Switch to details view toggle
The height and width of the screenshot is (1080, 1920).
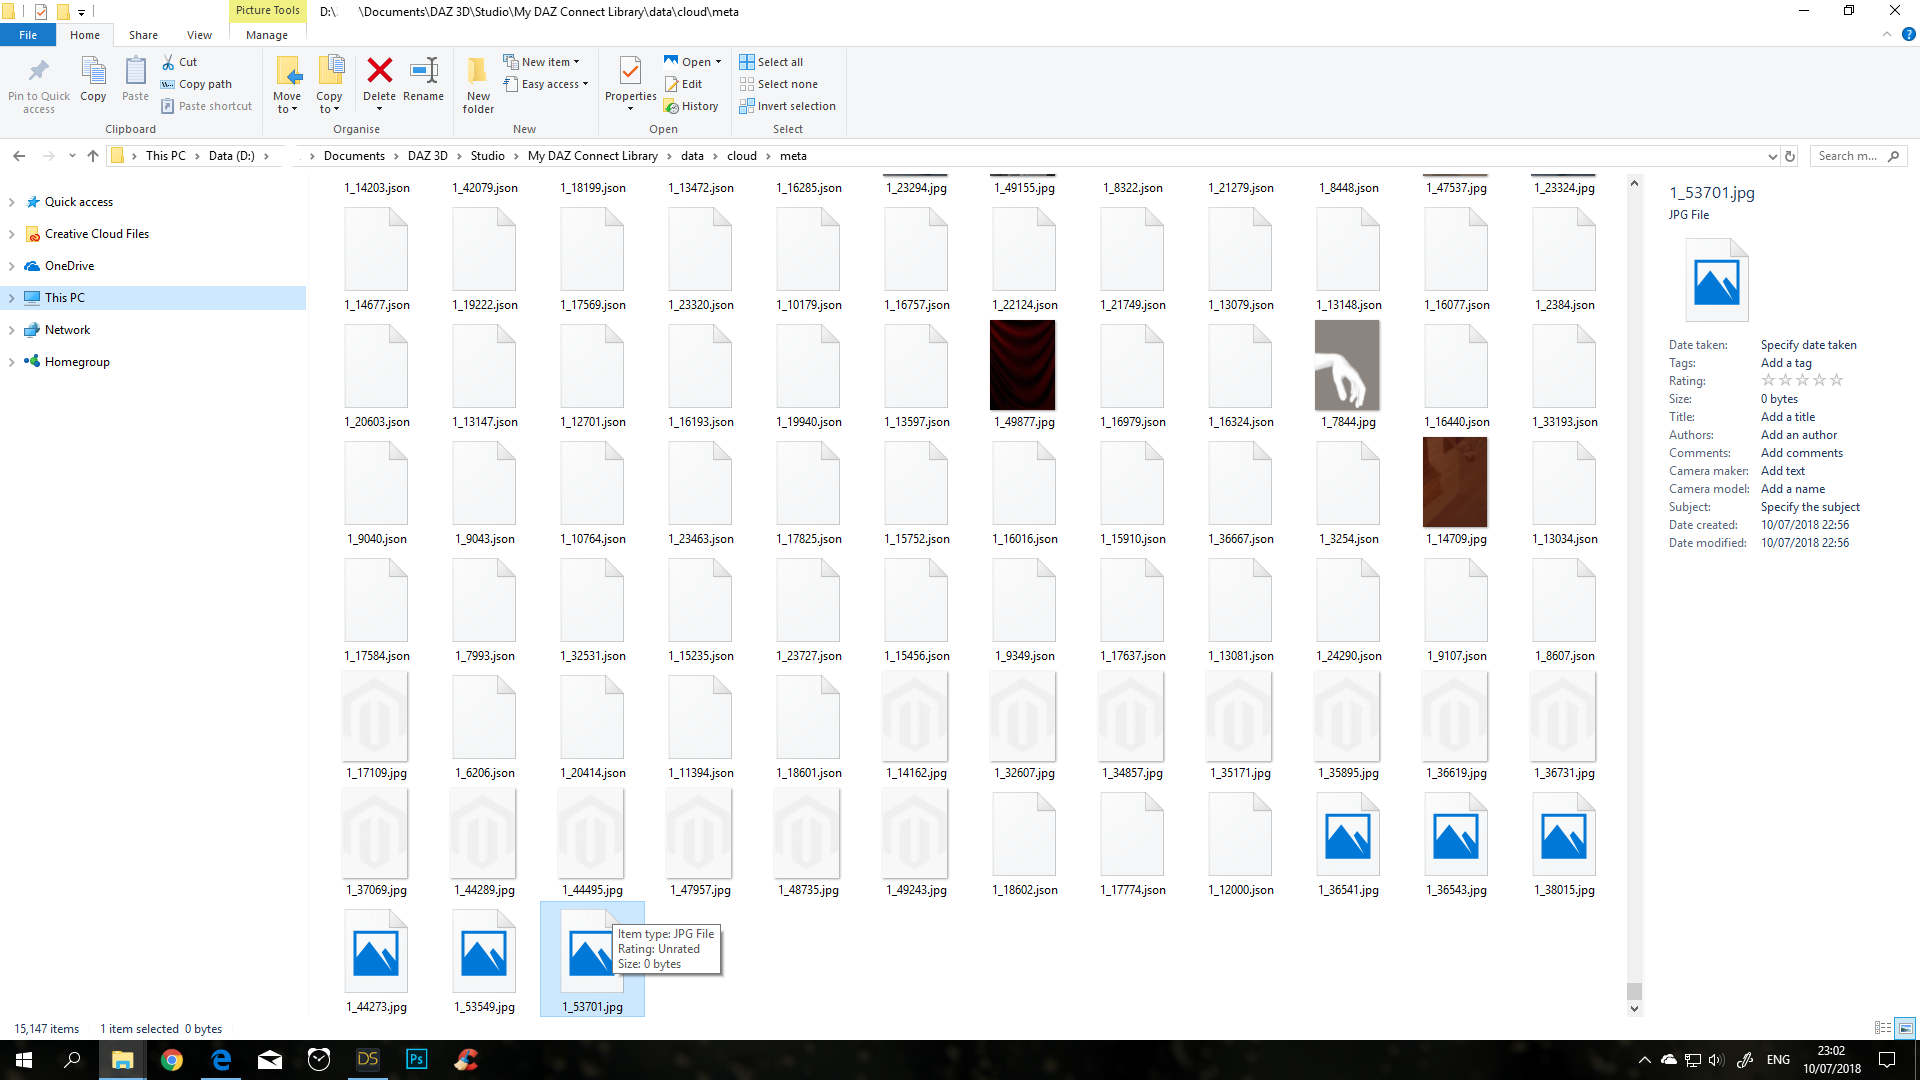click(x=1883, y=1028)
